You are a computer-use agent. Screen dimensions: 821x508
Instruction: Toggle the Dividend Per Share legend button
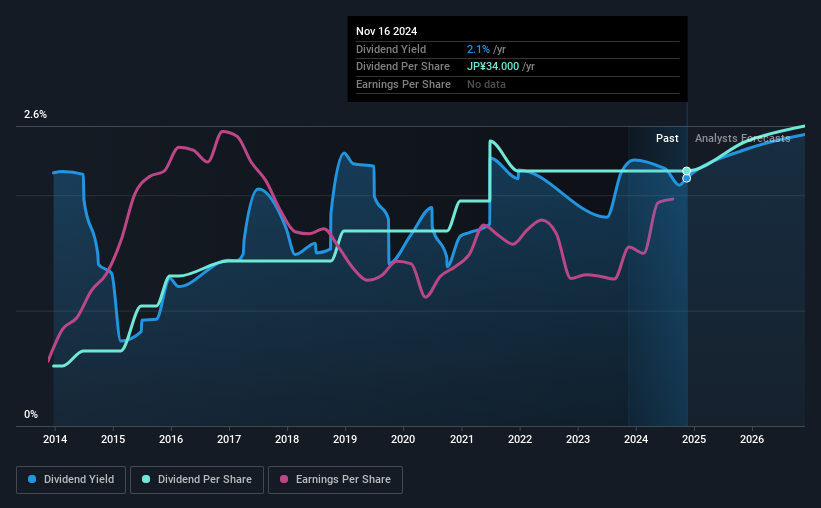pos(197,480)
